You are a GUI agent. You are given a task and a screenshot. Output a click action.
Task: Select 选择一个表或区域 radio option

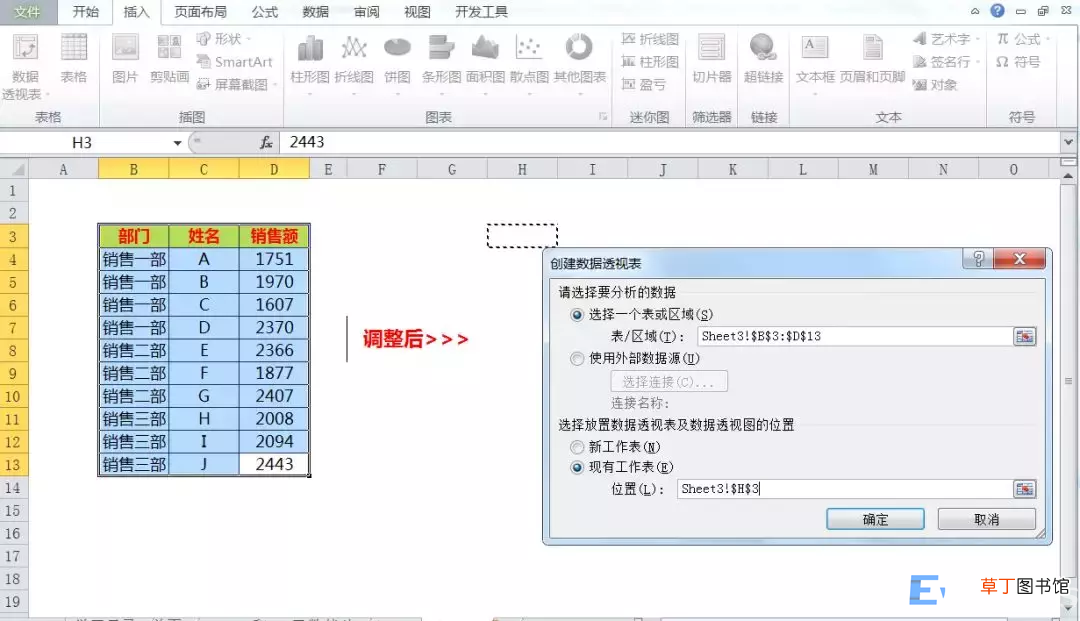point(577,315)
